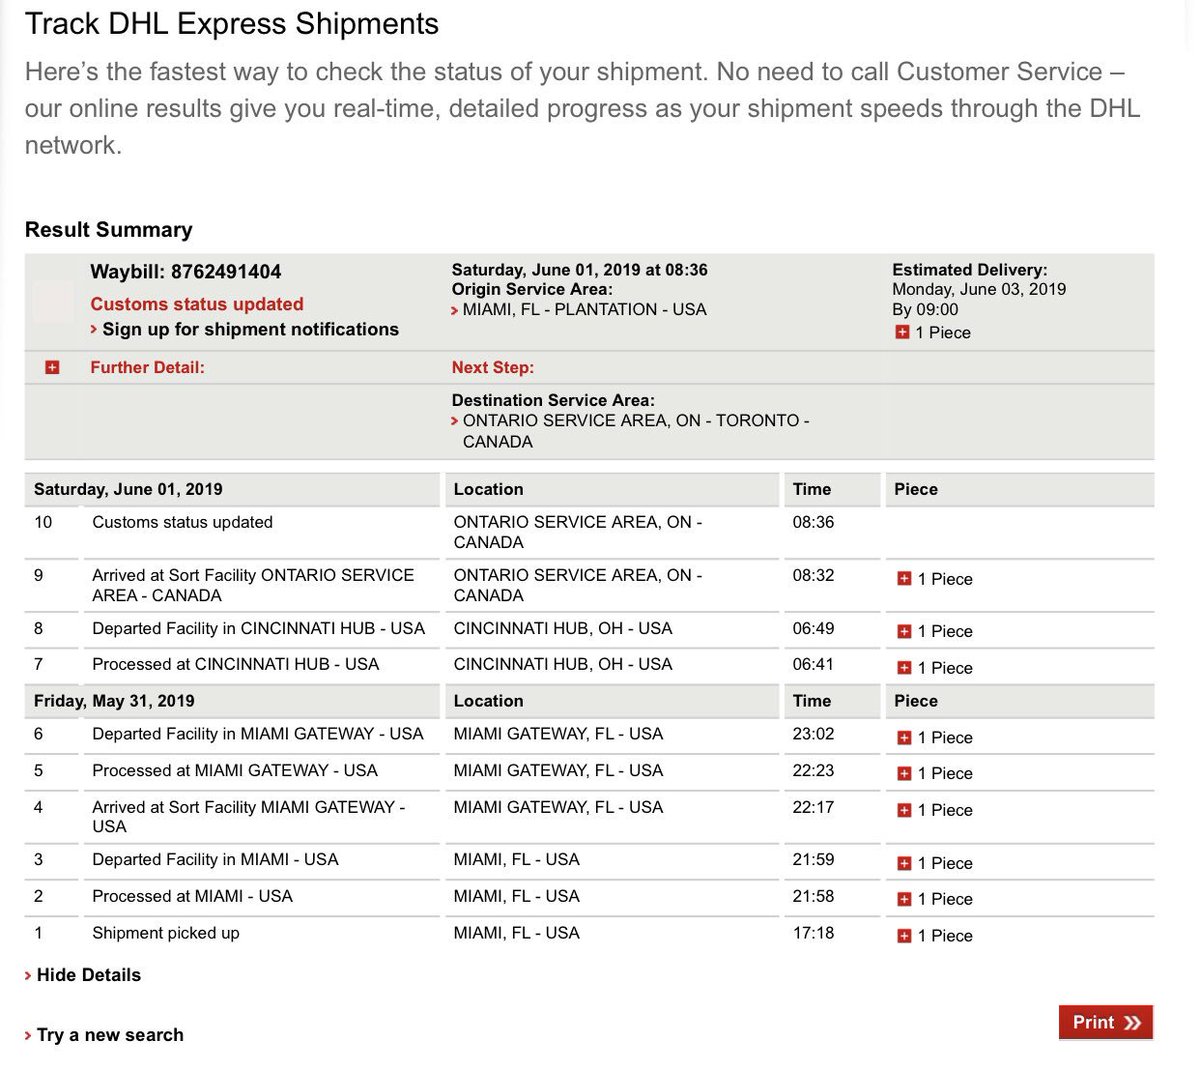The width and height of the screenshot is (1200, 1070).
Task: Click Departed Facility in MIAMI - USA
Action: 215,860
